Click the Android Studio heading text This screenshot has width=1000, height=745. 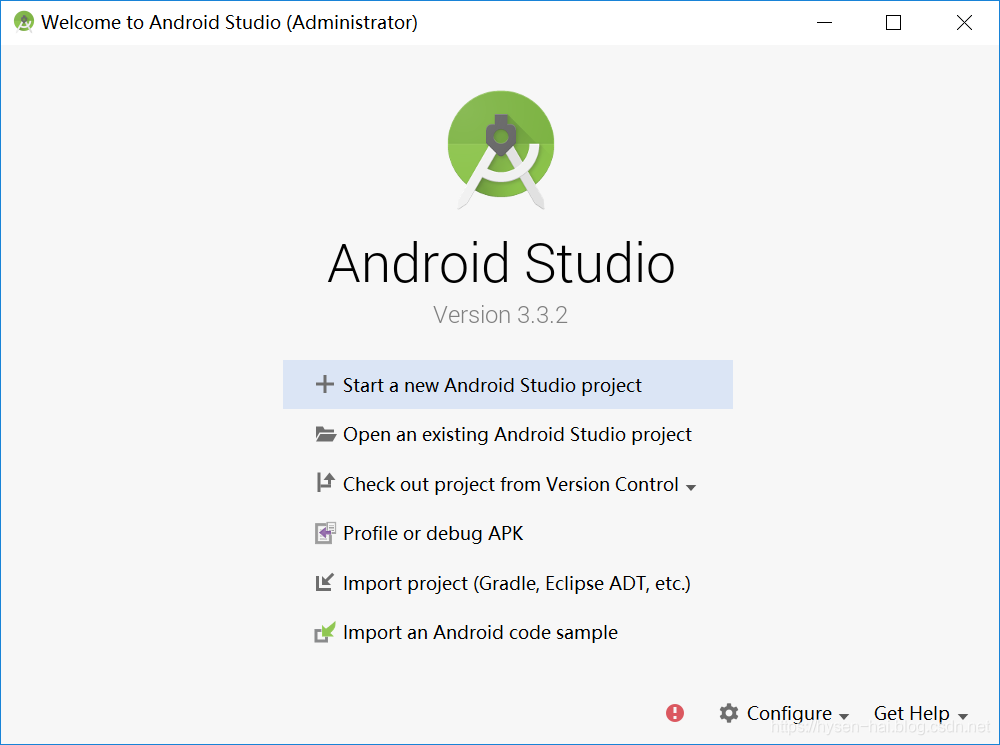(501, 263)
